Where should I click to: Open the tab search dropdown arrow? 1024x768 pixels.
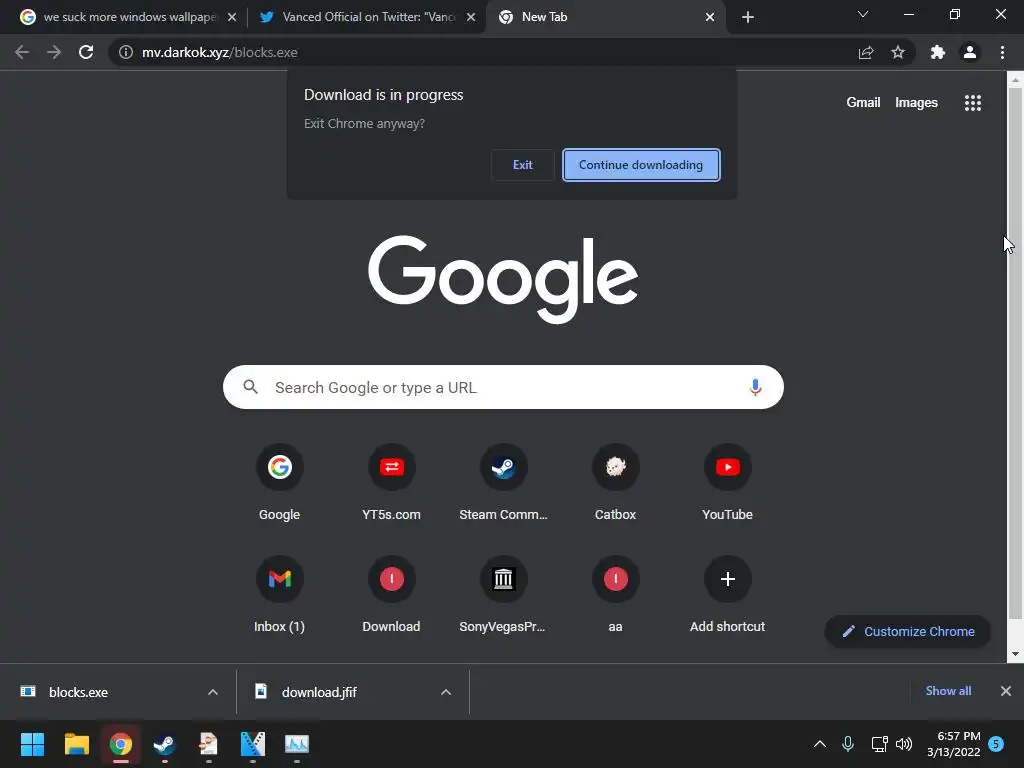click(863, 14)
